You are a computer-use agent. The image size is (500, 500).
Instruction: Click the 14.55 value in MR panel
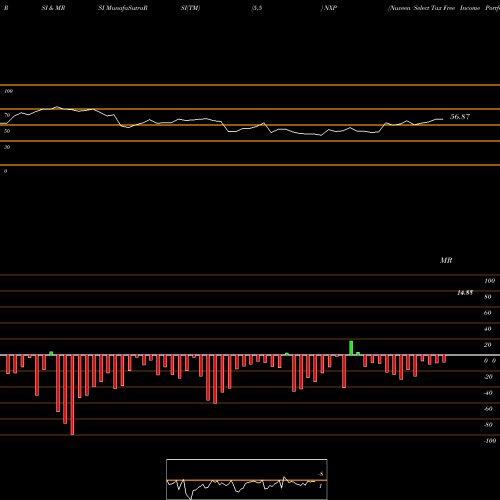point(465,293)
